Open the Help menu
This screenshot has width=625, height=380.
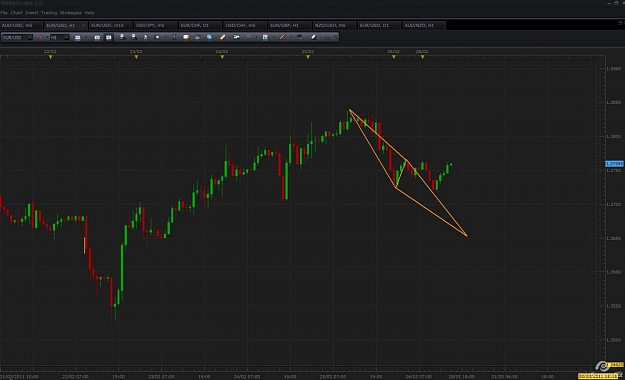point(89,13)
